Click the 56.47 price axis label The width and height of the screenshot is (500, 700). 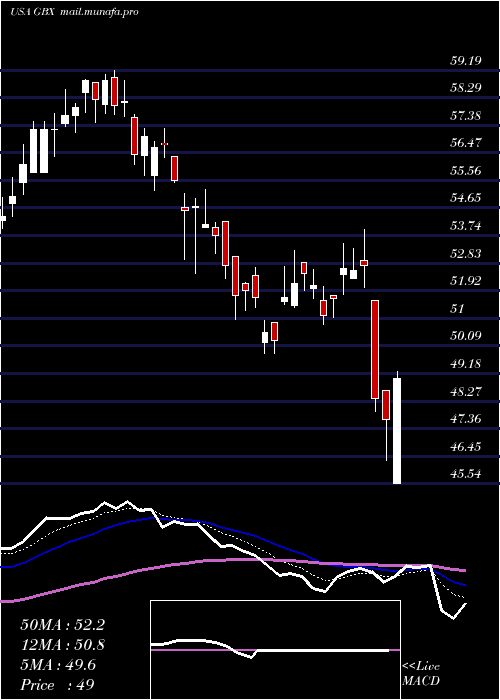pos(465,143)
